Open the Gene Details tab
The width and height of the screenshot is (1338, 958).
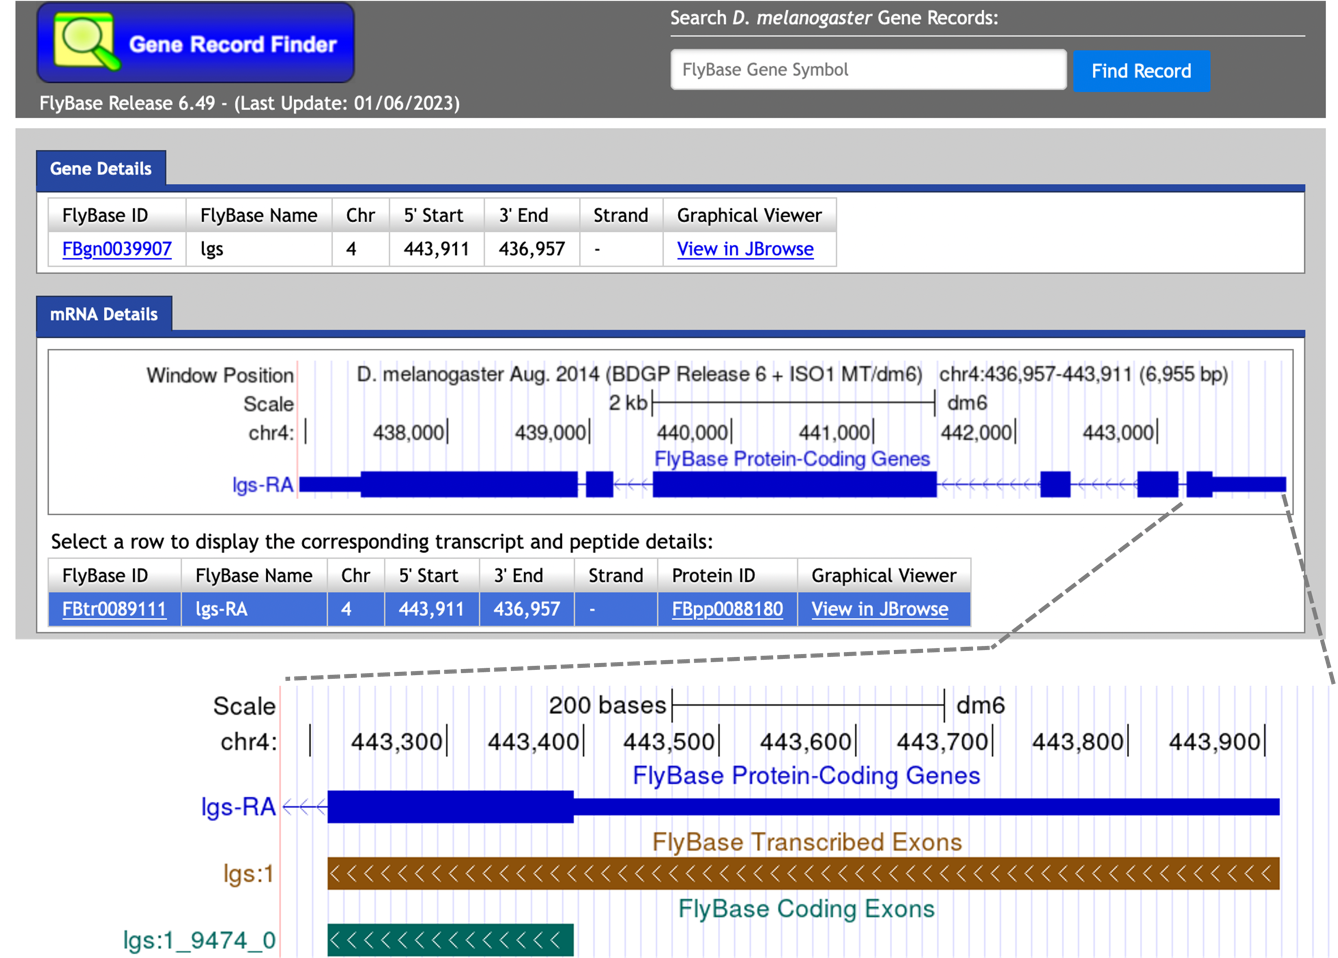pyautogui.click(x=101, y=168)
